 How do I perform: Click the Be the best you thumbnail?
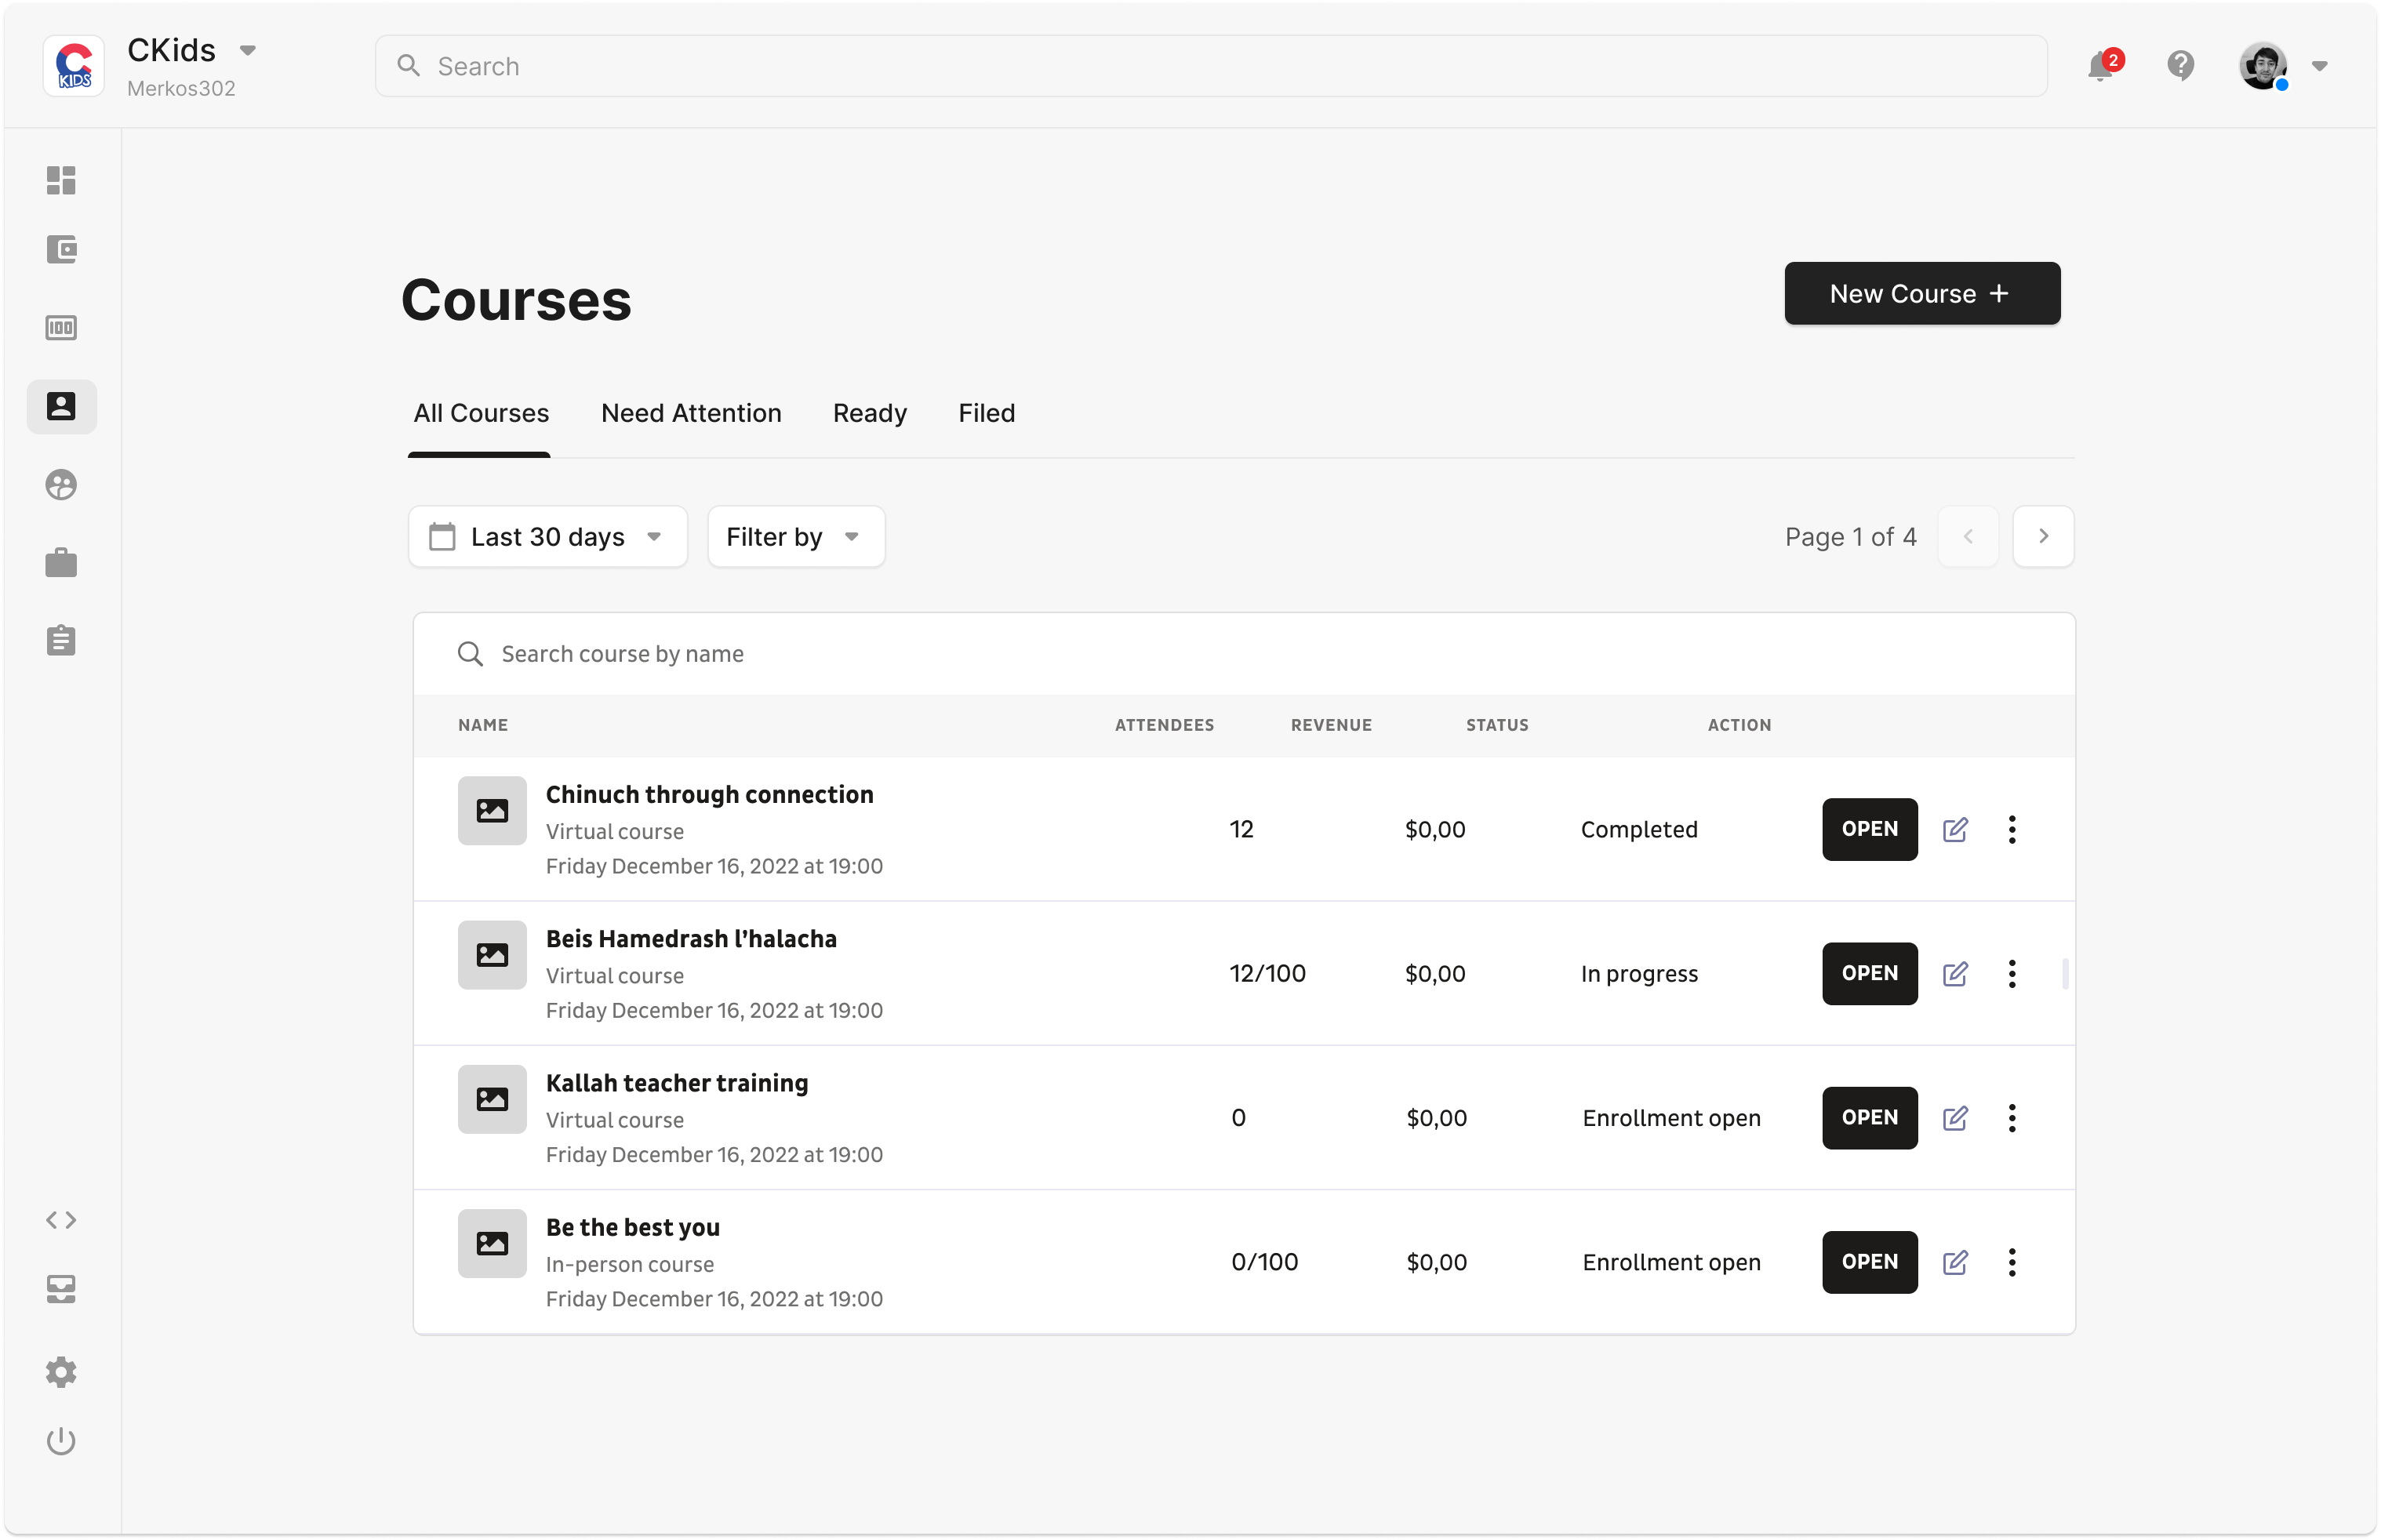point(492,1243)
